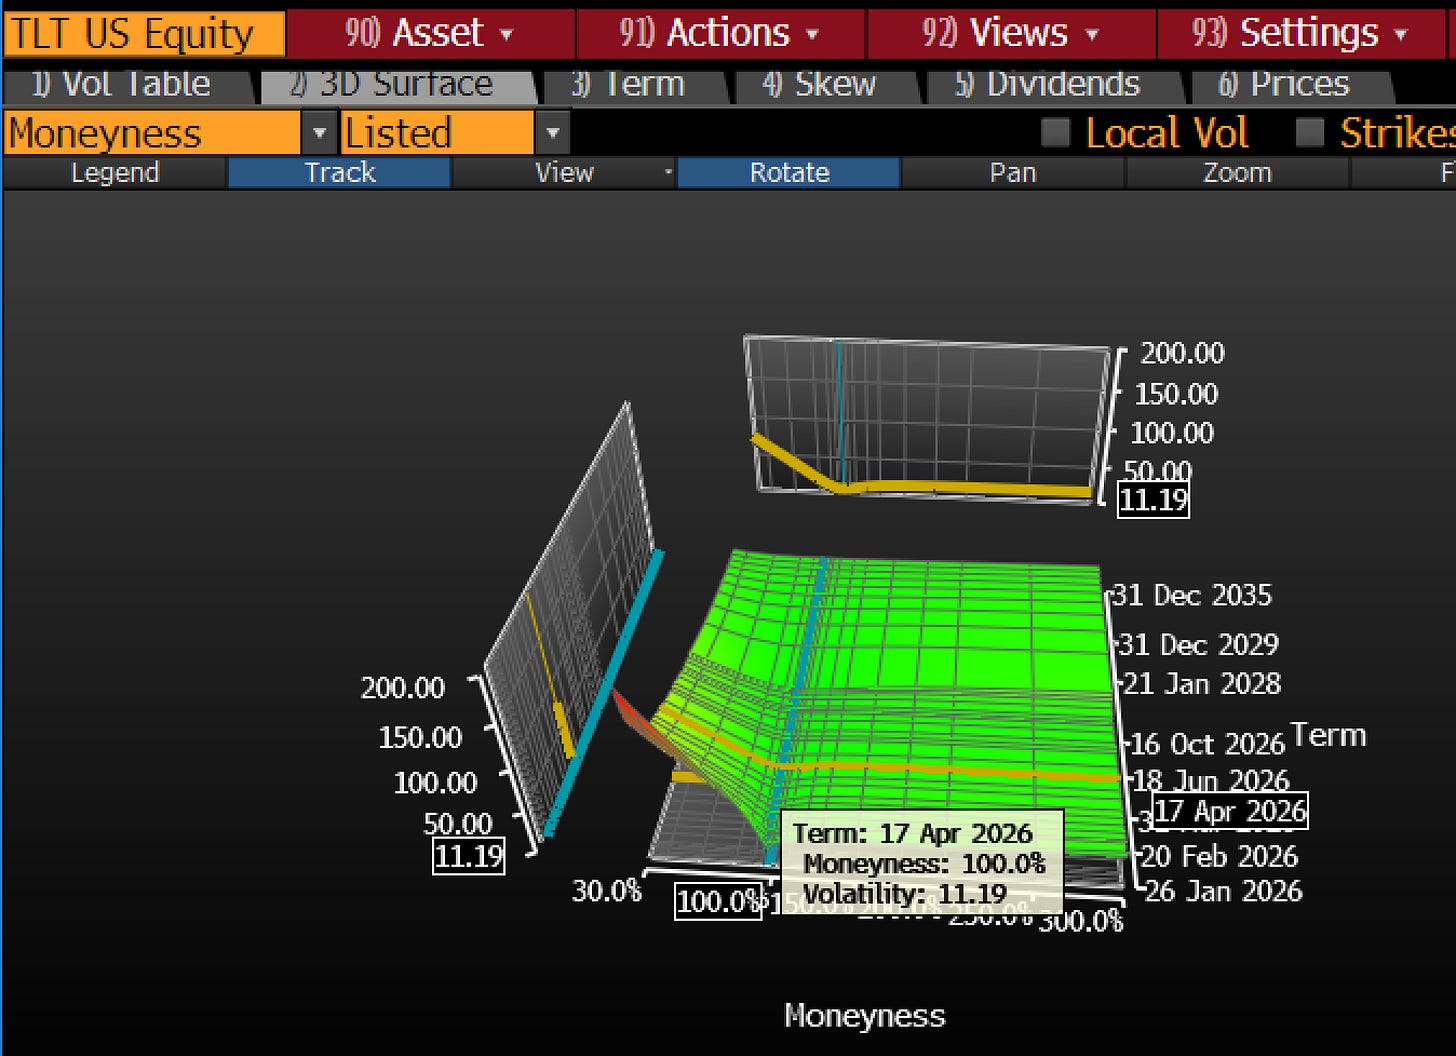
Task: Click the Legend toolbar button
Action: 115,173
